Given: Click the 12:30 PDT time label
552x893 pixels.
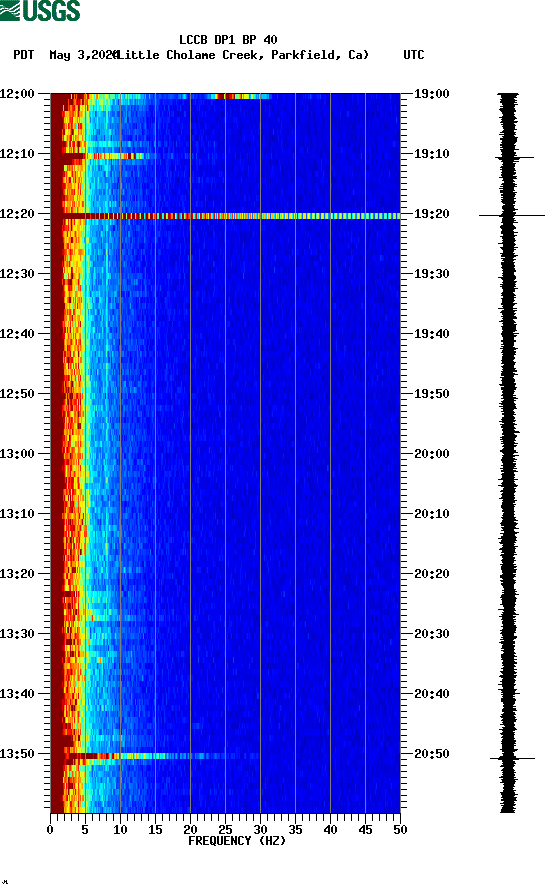Looking at the screenshot, I should (17, 273).
